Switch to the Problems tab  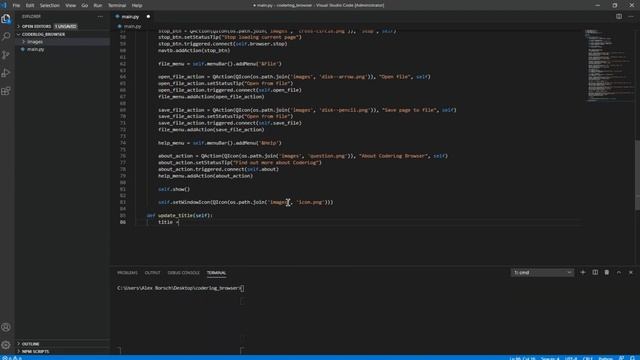click(x=127, y=273)
